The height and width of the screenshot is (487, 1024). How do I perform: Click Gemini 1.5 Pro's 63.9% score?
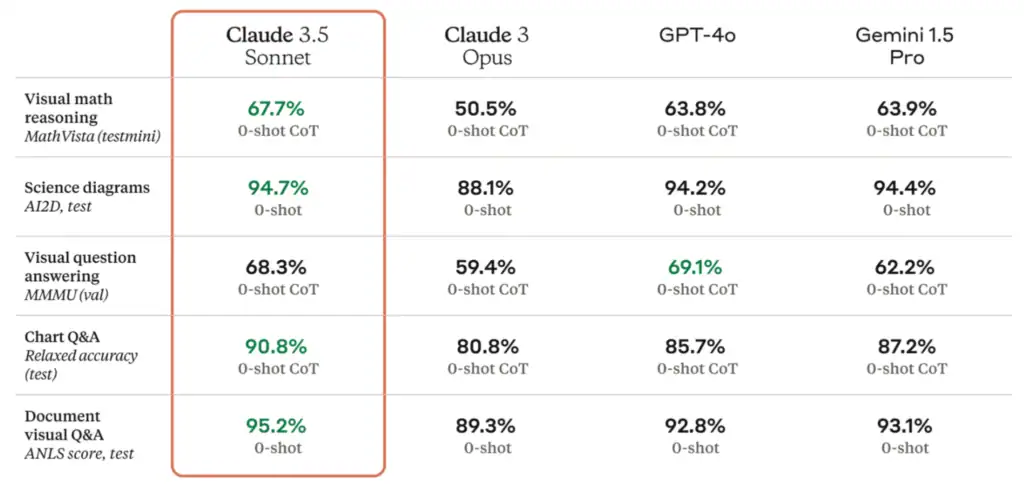[x=904, y=108]
